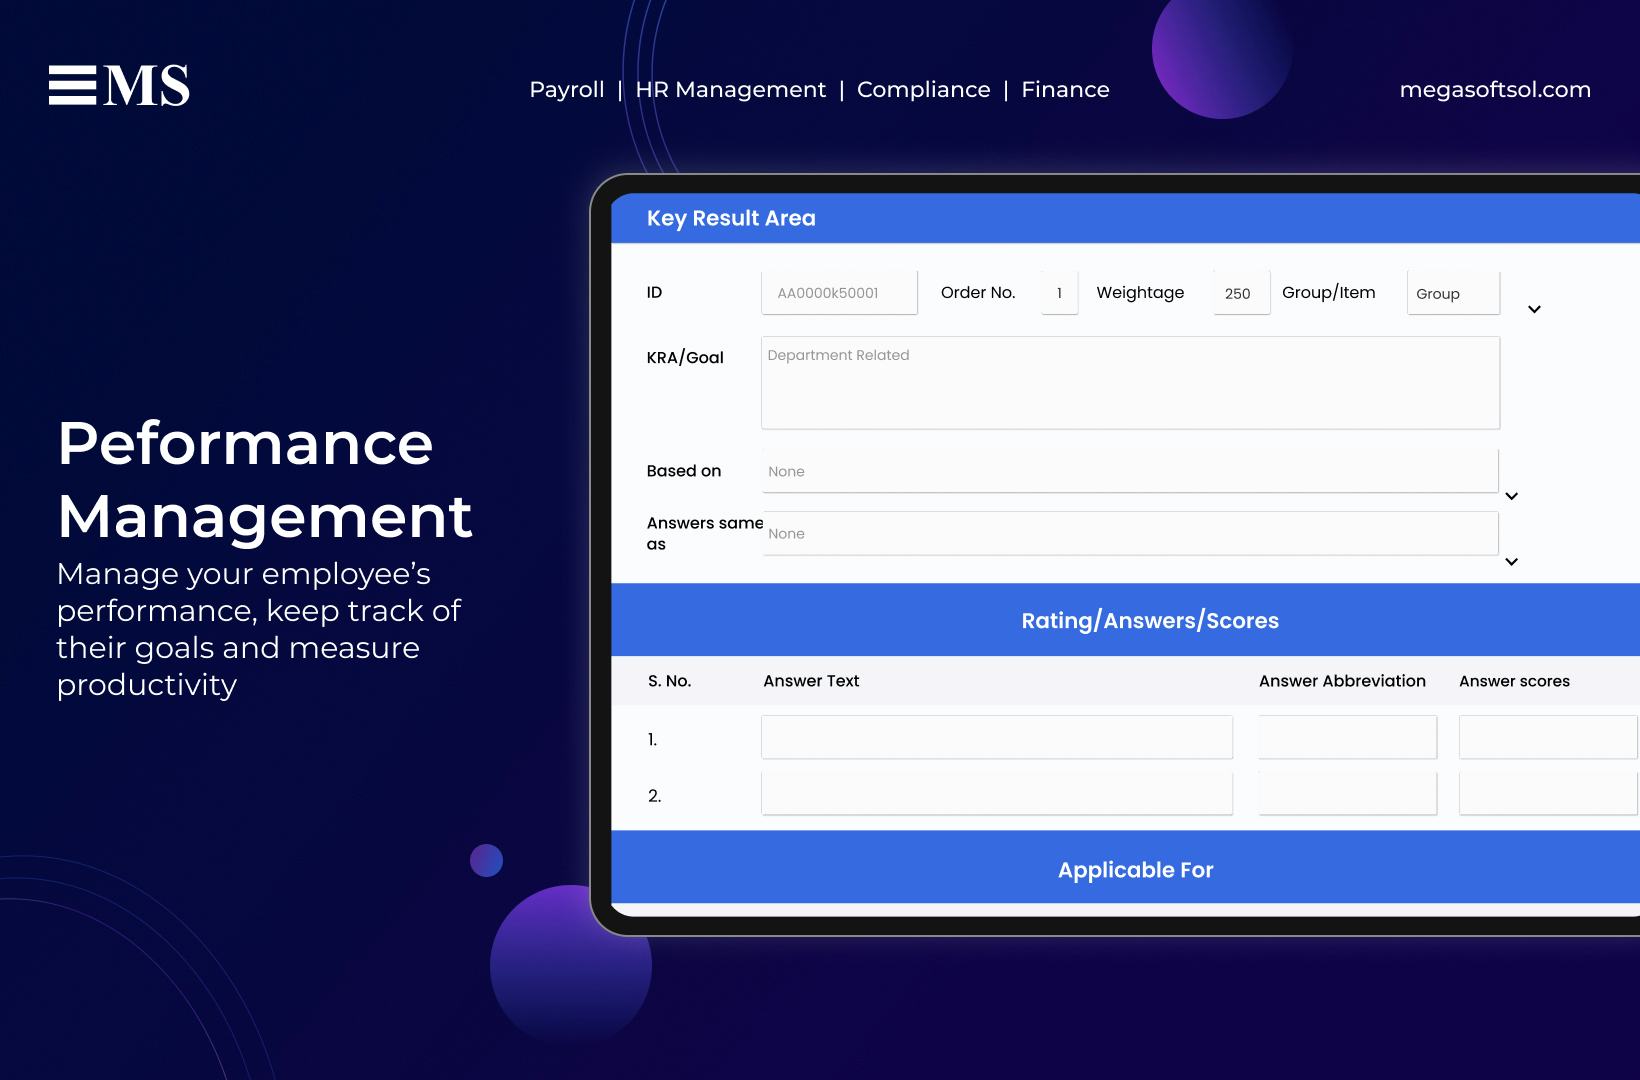The image size is (1640, 1080).
Task: Click the Key Result Area header
Action: (732, 218)
